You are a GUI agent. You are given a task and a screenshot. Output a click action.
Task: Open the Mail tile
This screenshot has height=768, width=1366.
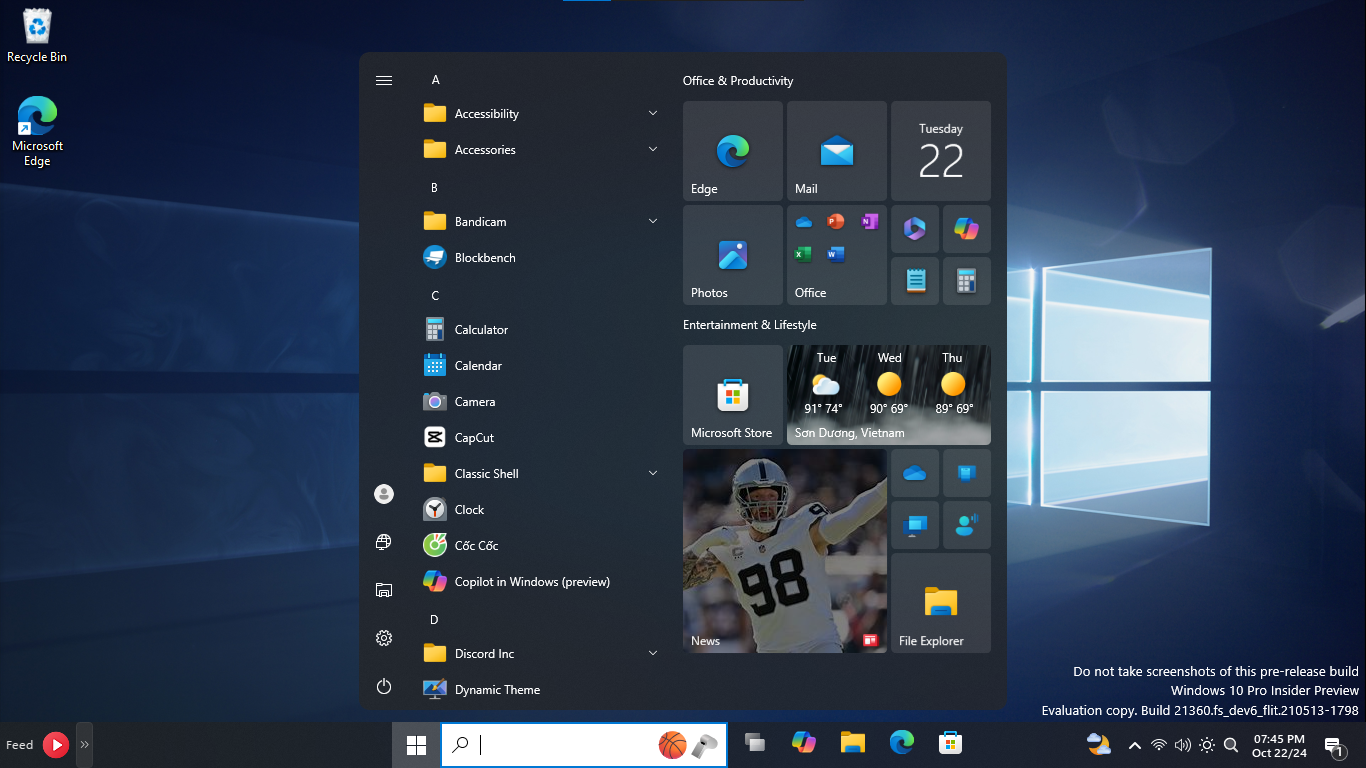tap(837, 151)
